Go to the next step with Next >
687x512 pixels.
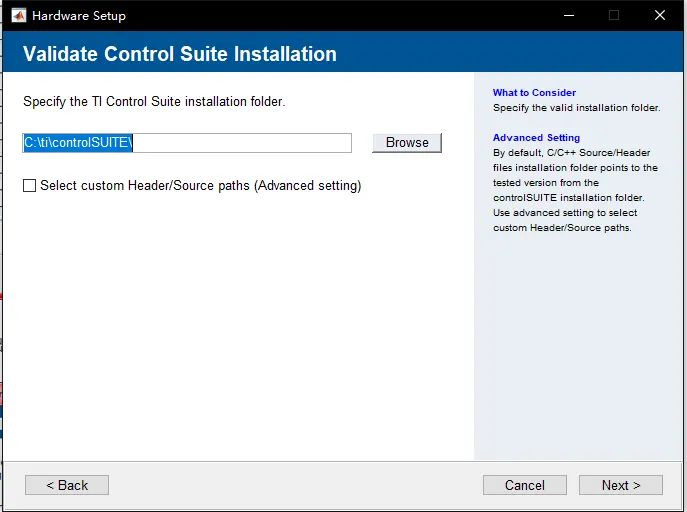[621, 485]
